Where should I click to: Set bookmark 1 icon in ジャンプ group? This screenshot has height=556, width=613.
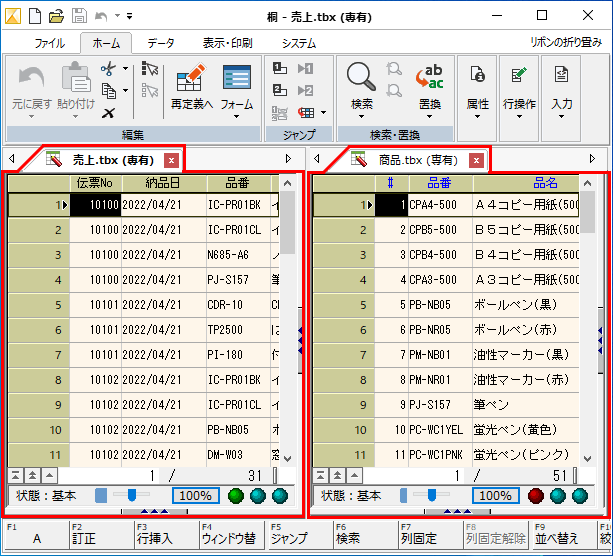(280, 68)
